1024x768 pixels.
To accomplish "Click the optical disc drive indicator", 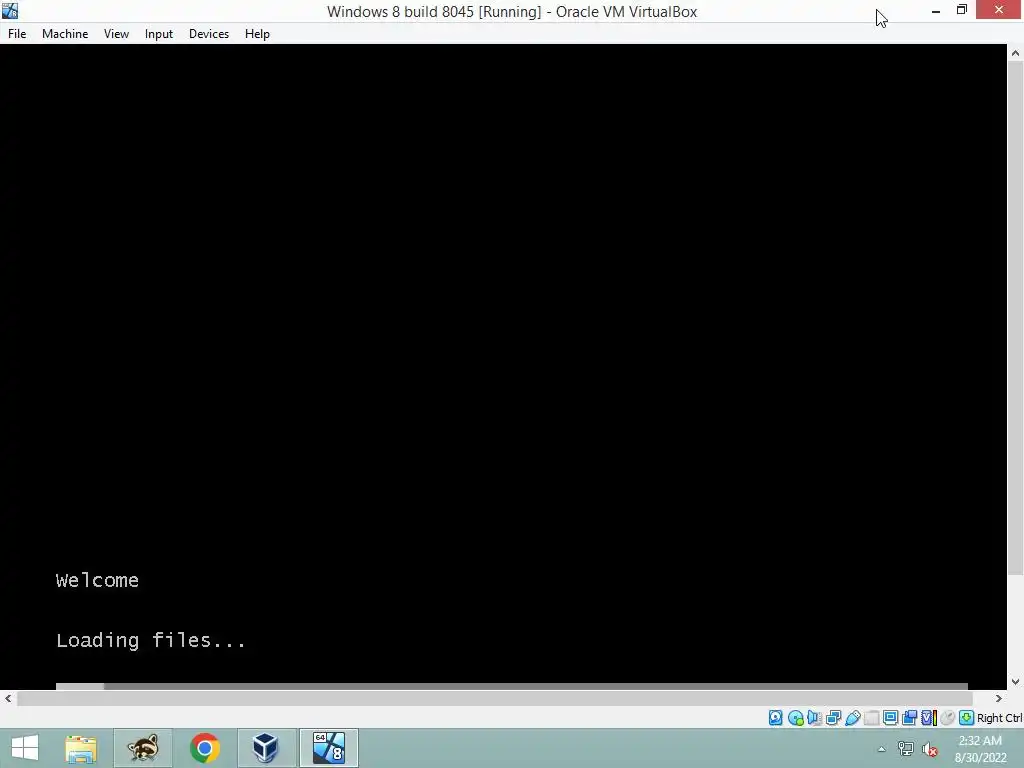I will click(795, 718).
